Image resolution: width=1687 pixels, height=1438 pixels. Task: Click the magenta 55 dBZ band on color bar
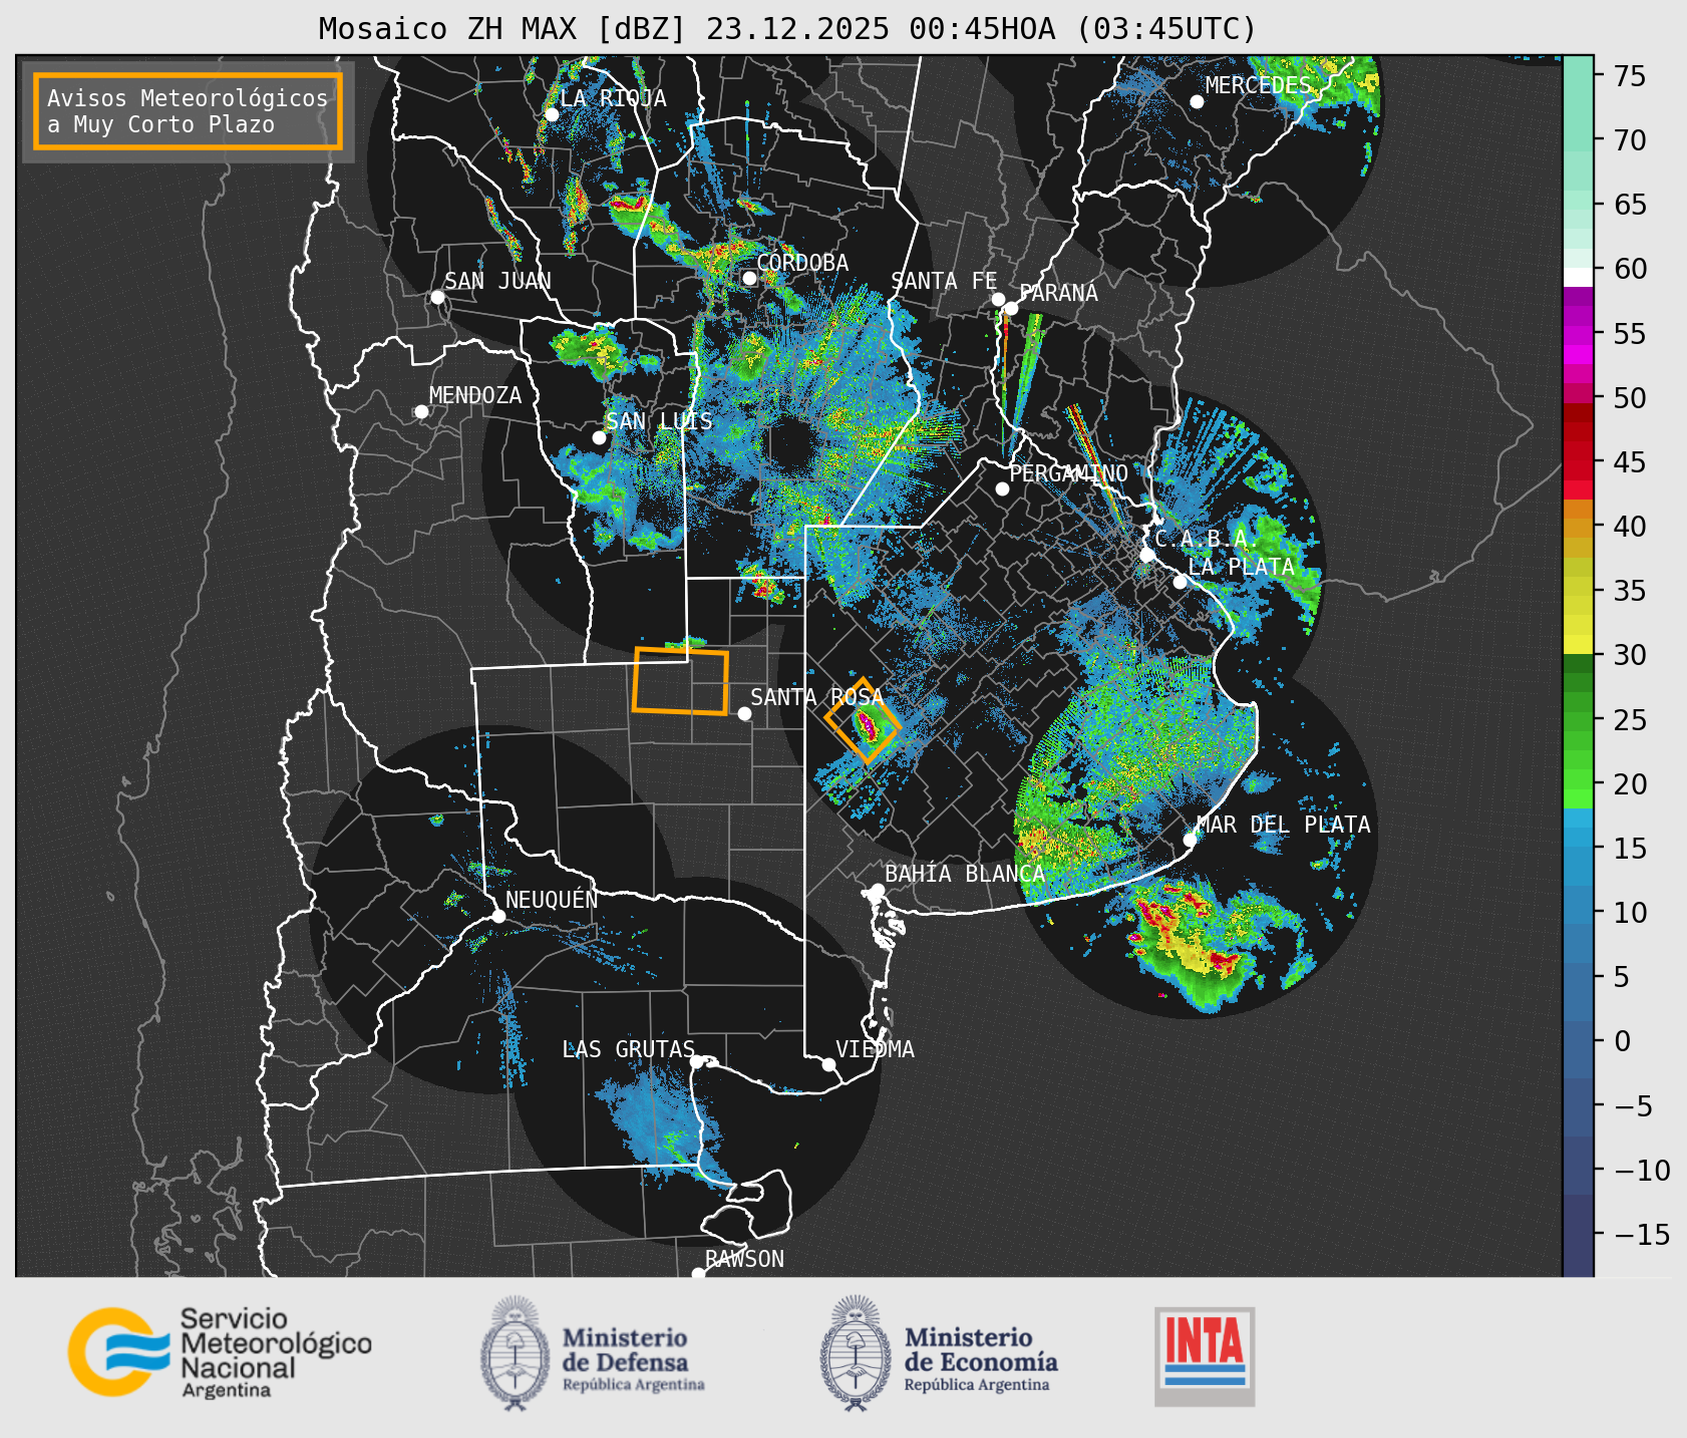click(x=1578, y=333)
